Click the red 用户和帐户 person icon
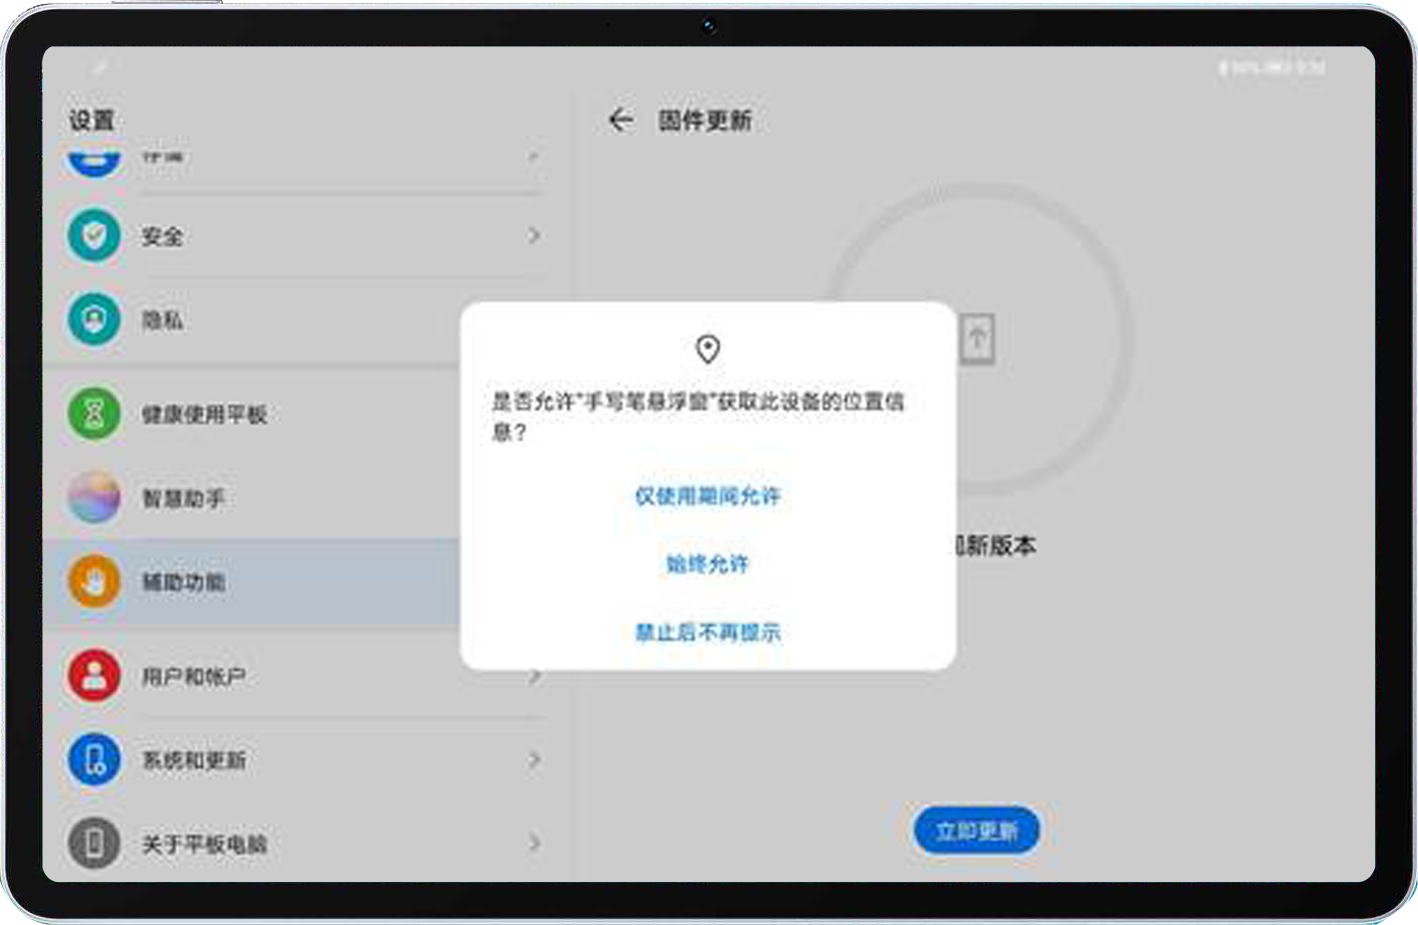This screenshot has width=1418, height=925. coord(94,676)
